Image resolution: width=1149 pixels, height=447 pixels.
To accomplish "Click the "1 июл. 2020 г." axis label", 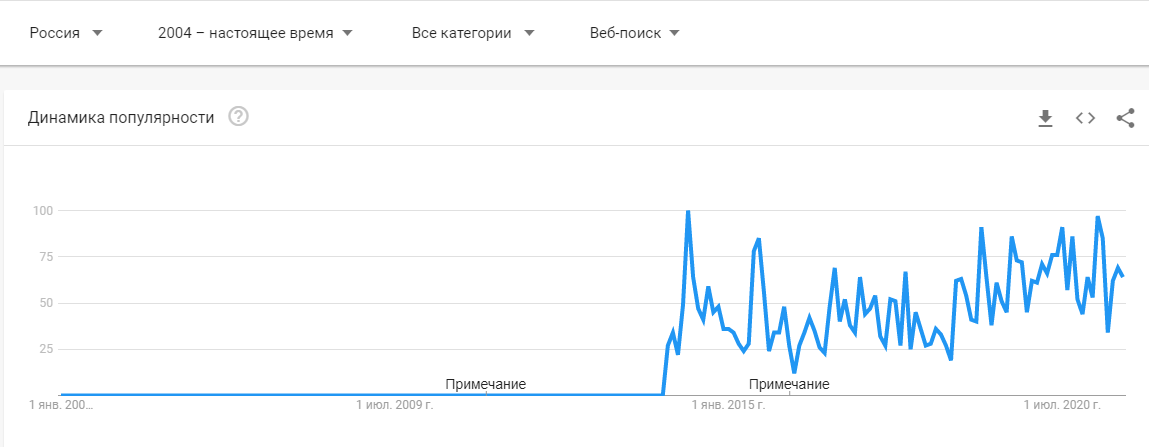I will point(1061,405).
